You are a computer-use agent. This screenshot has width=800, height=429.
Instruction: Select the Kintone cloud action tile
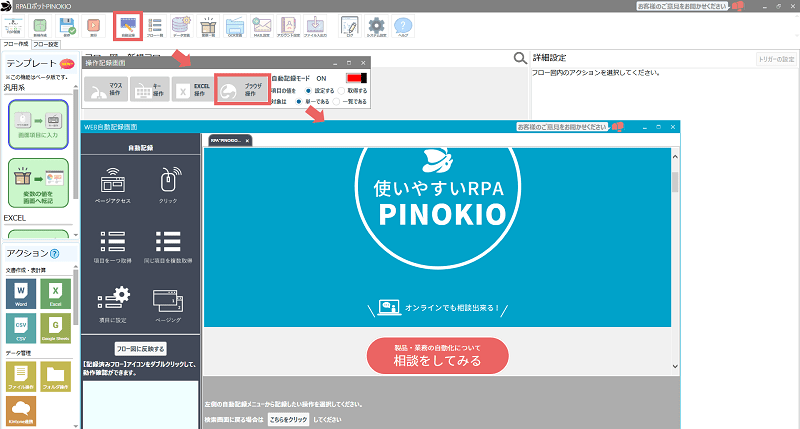[21, 411]
